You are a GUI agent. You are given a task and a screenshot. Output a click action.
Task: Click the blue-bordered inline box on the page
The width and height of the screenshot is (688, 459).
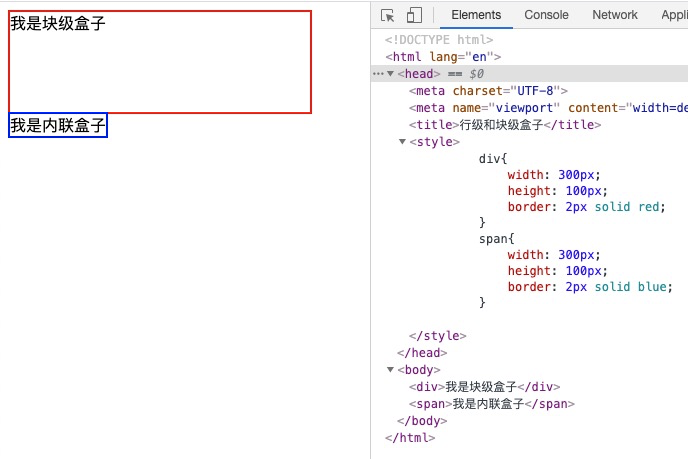pyautogui.click(x=58, y=126)
